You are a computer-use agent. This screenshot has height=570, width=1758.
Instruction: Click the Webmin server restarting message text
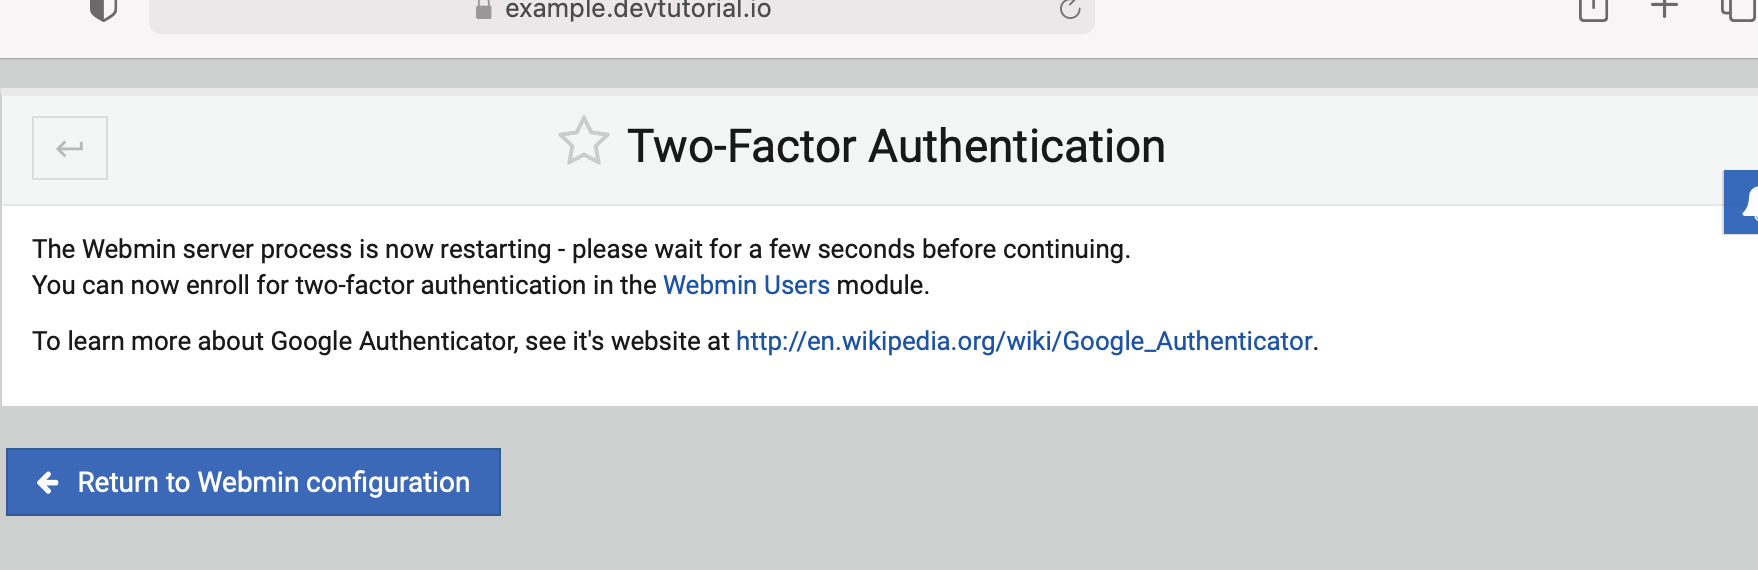click(581, 249)
